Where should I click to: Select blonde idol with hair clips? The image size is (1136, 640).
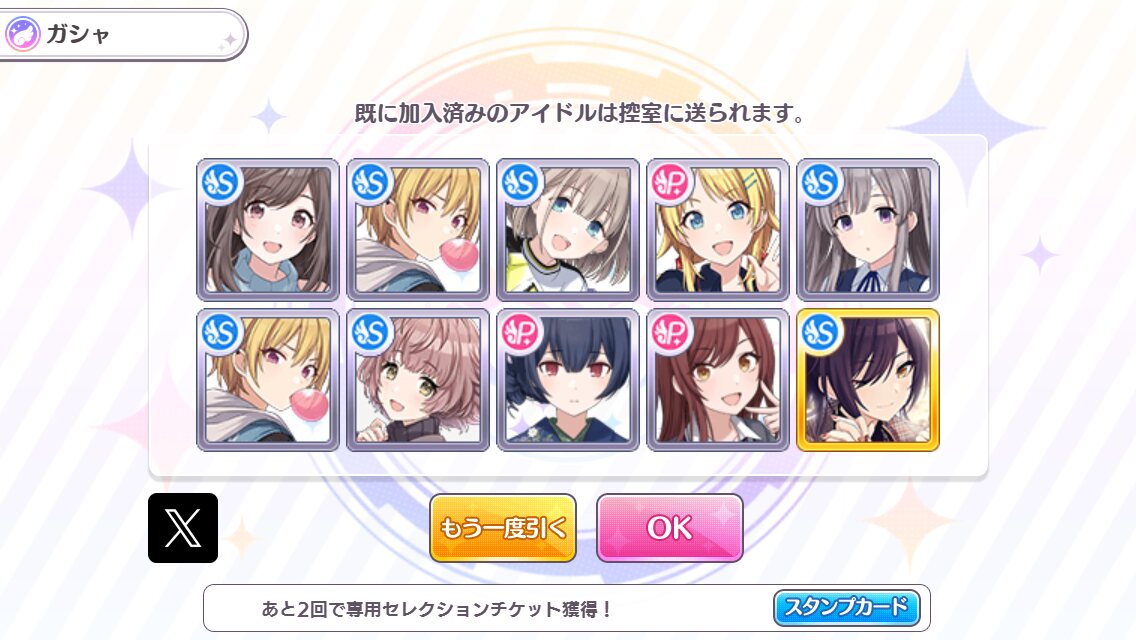pos(718,230)
